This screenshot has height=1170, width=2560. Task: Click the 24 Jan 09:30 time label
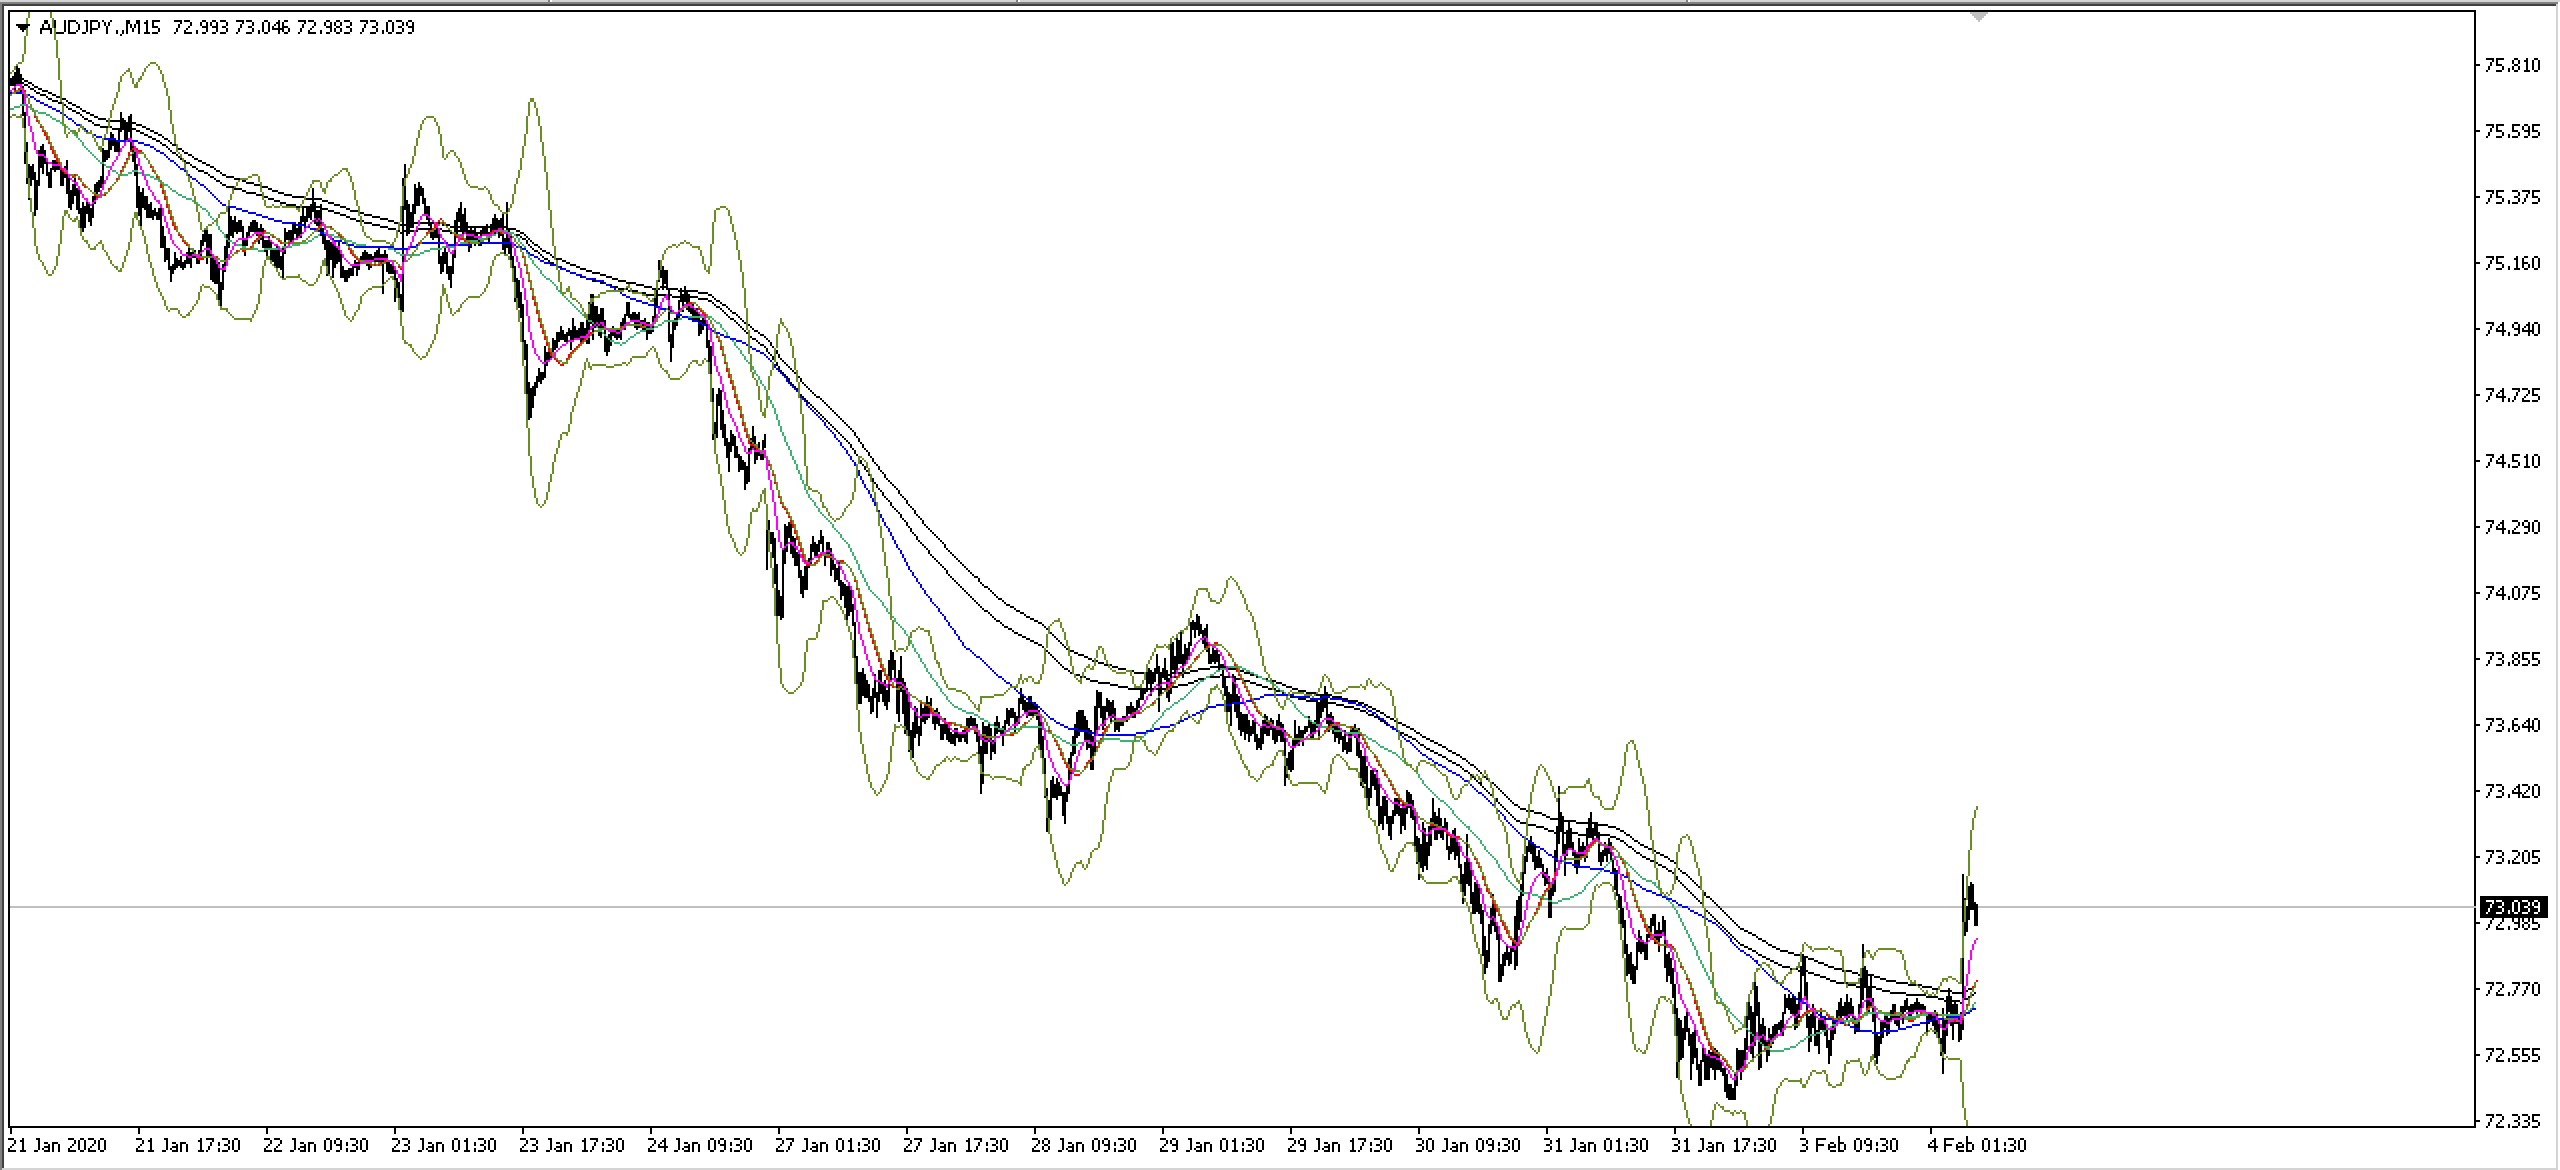coord(700,1145)
